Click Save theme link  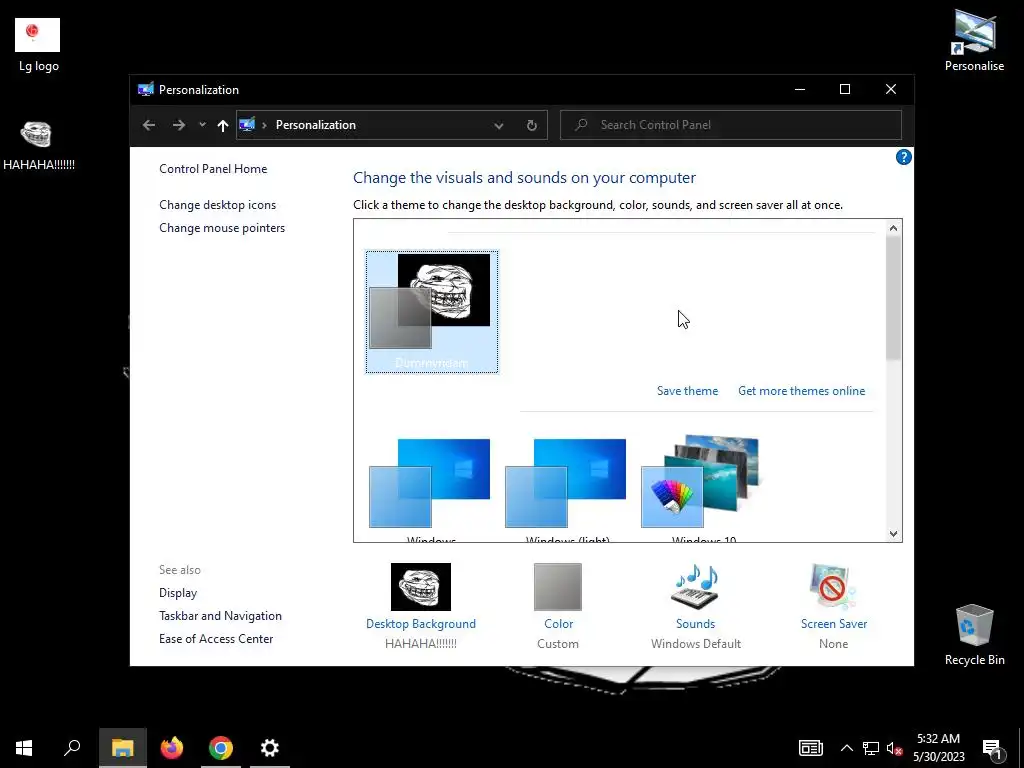point(687,391)
